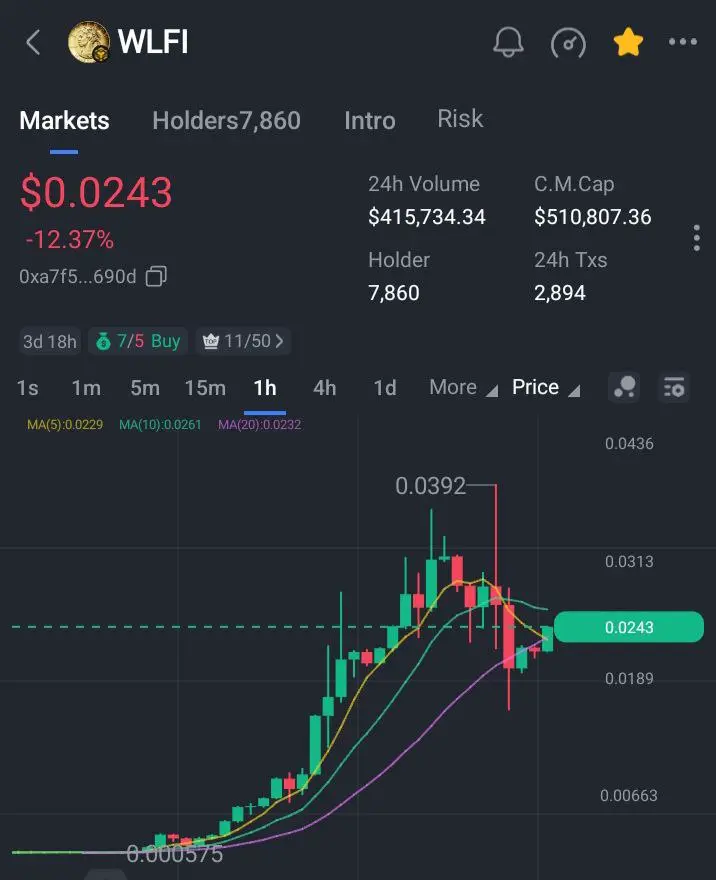716x880 pixels.
Task: Tap the green 0.0243 price marker
Action: [628, 627]
